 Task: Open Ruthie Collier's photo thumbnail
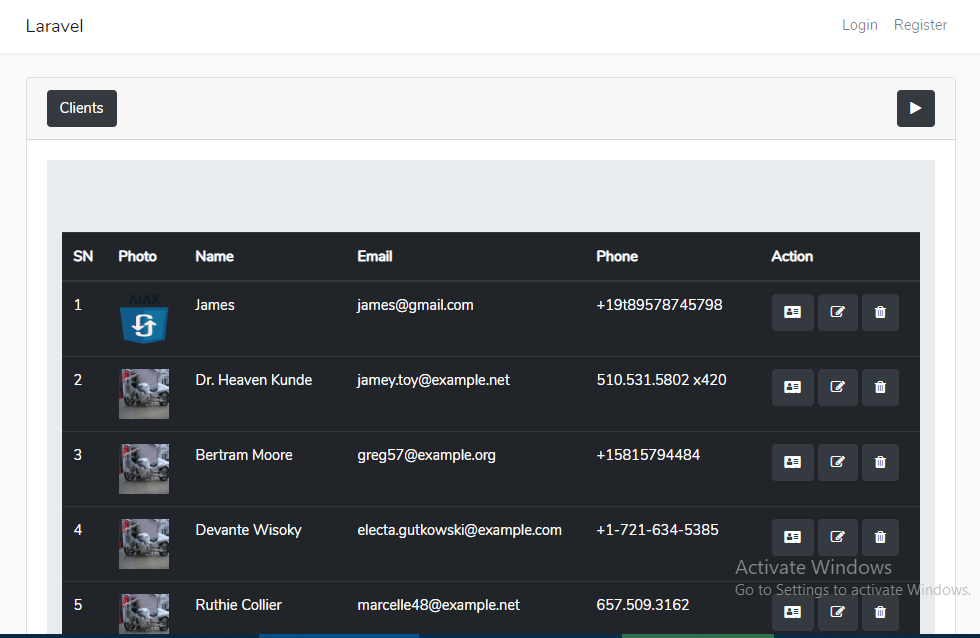[144, 614]
